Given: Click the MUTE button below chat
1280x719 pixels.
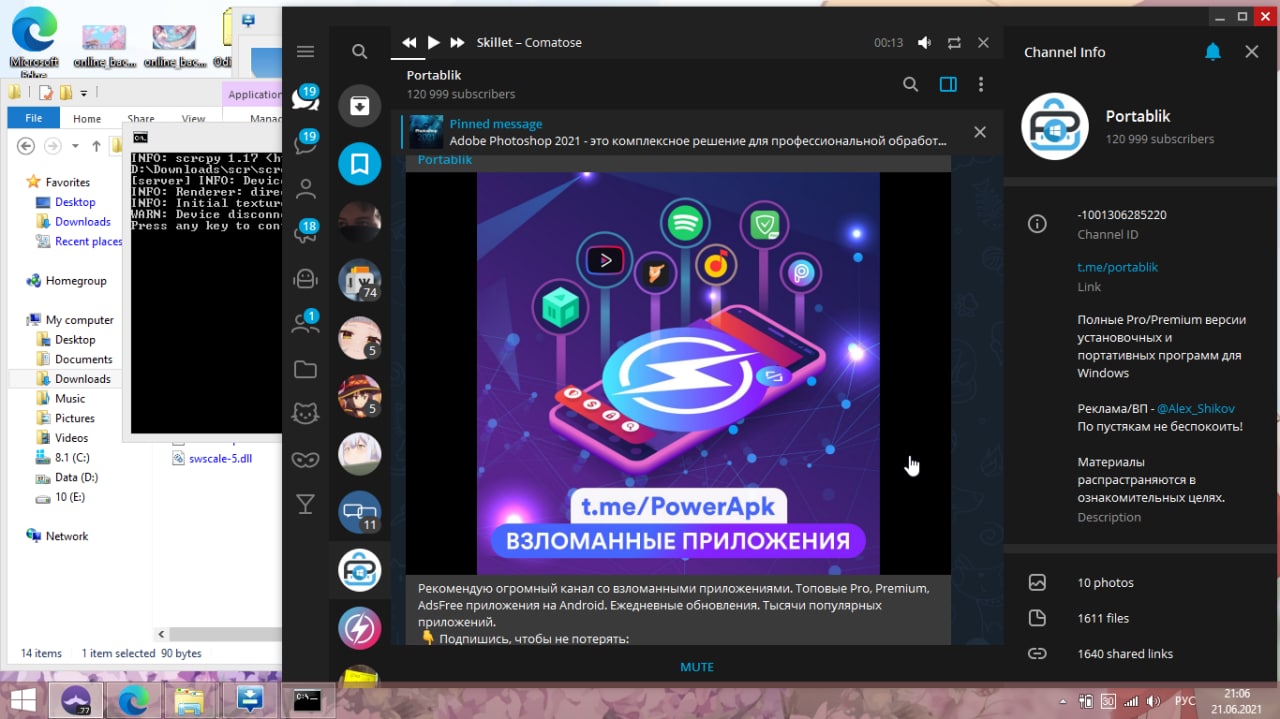Looking at the screenshot, I should pyautogui.click(x=697, y=667).
